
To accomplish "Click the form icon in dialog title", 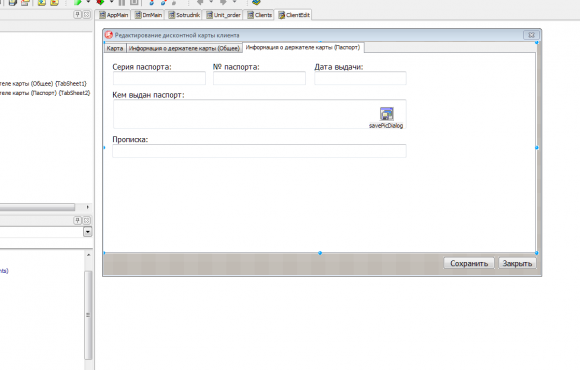I will point(109,35).
